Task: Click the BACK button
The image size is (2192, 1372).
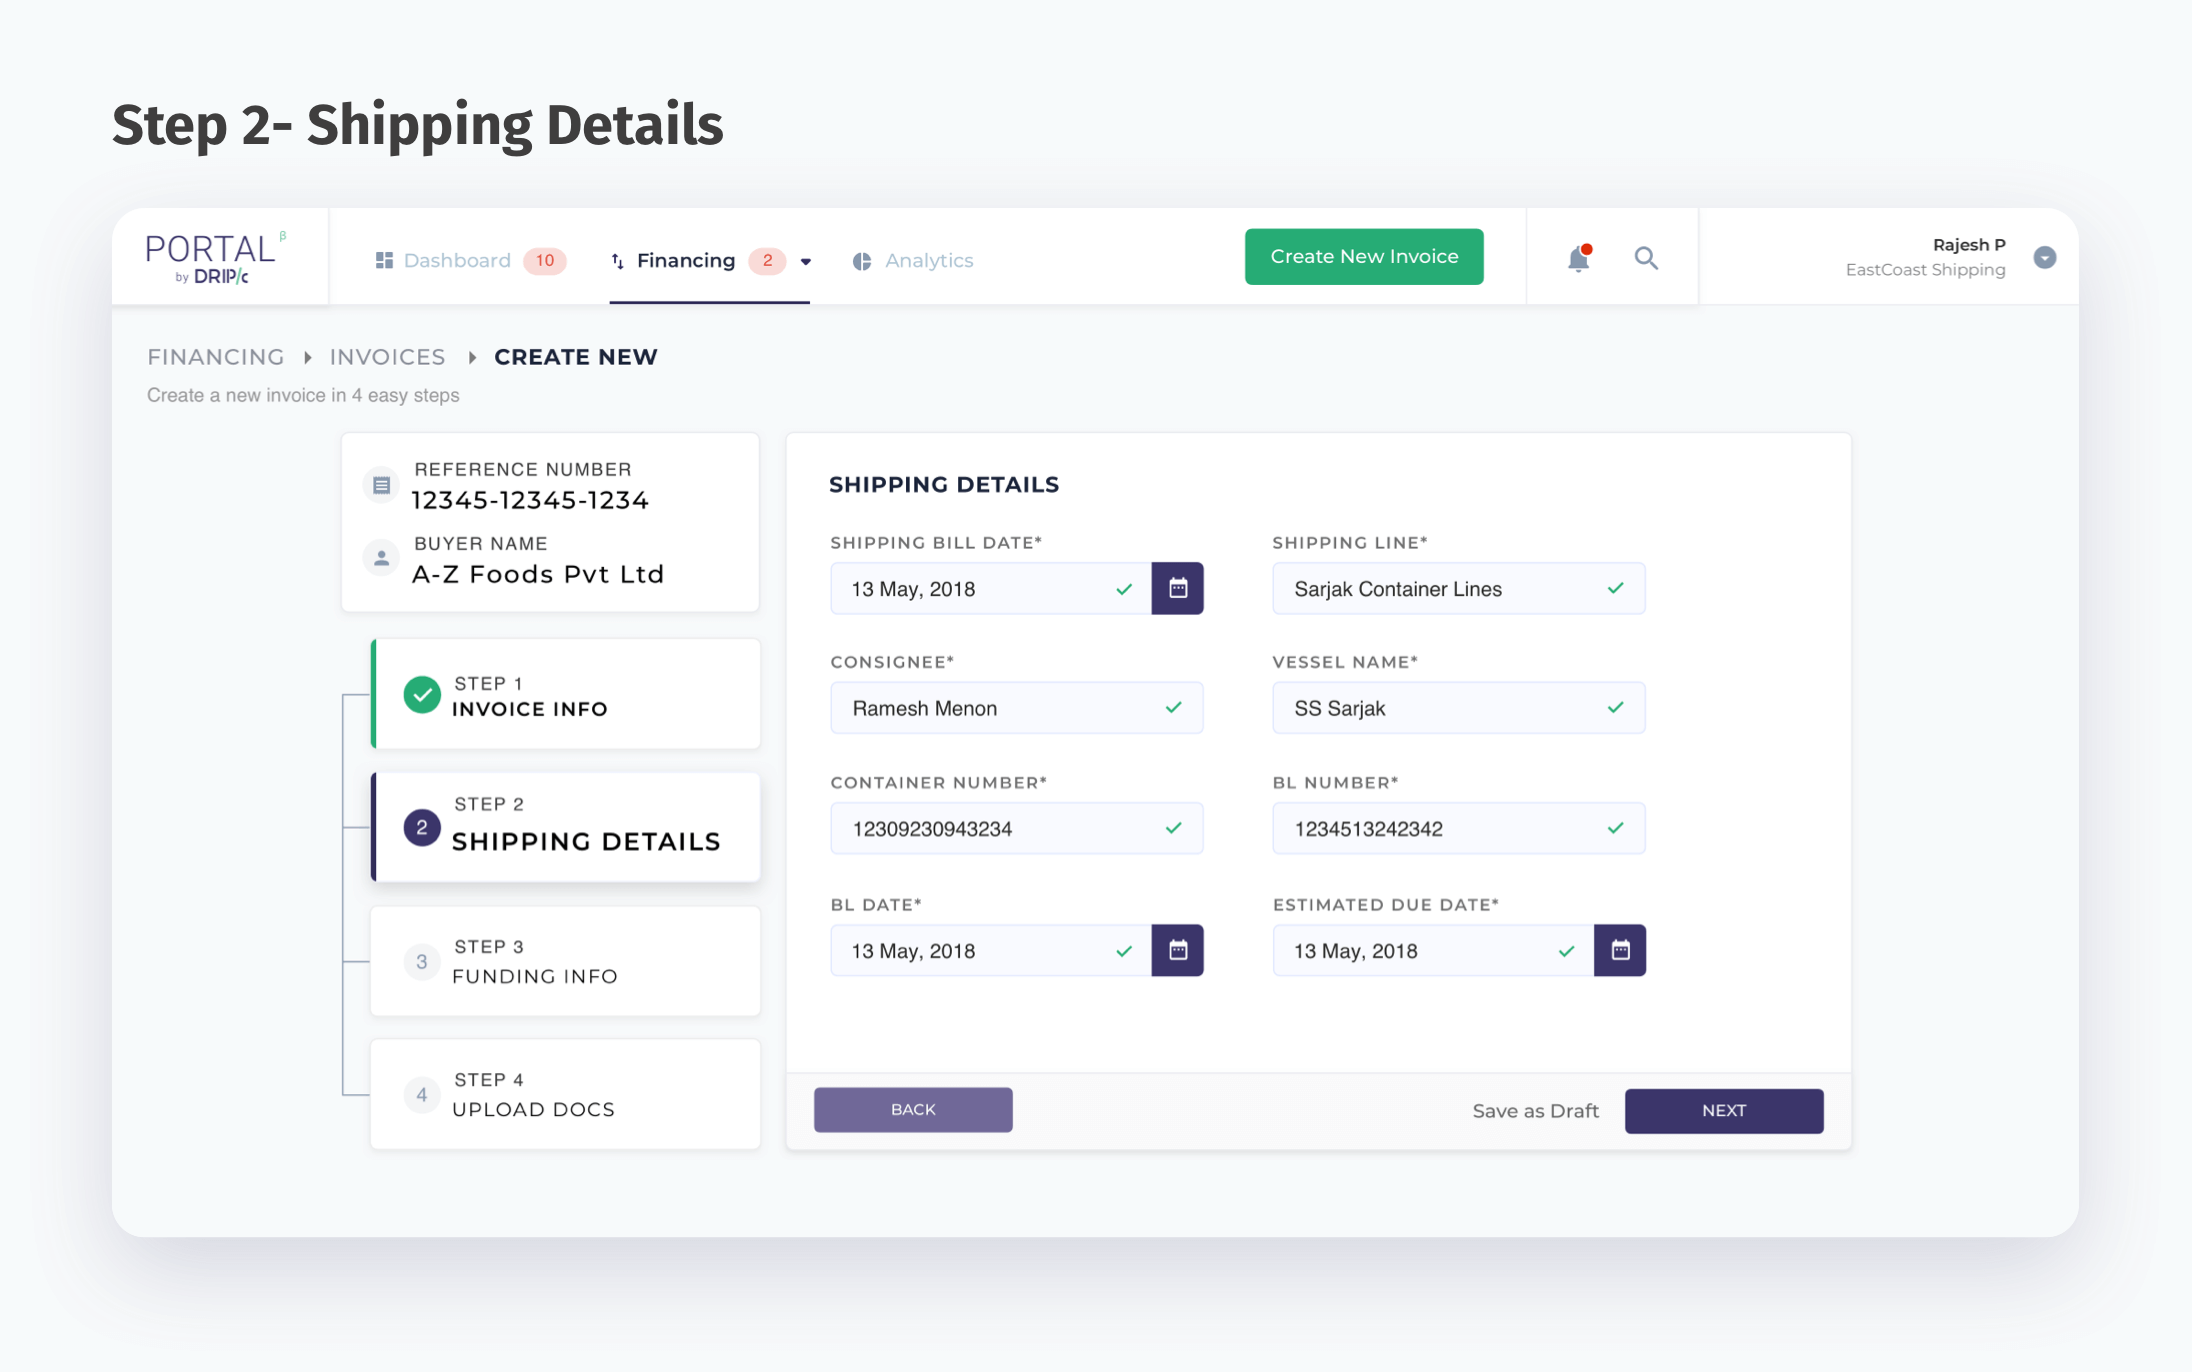Action: coord(913,1110)
